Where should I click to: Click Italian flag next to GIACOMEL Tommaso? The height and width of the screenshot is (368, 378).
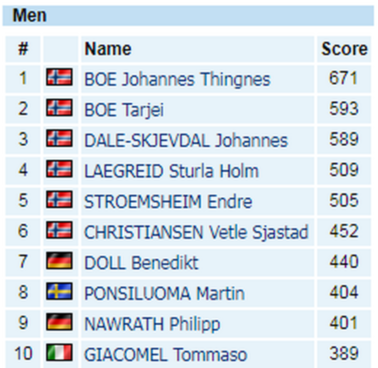[x=59, y=353]
